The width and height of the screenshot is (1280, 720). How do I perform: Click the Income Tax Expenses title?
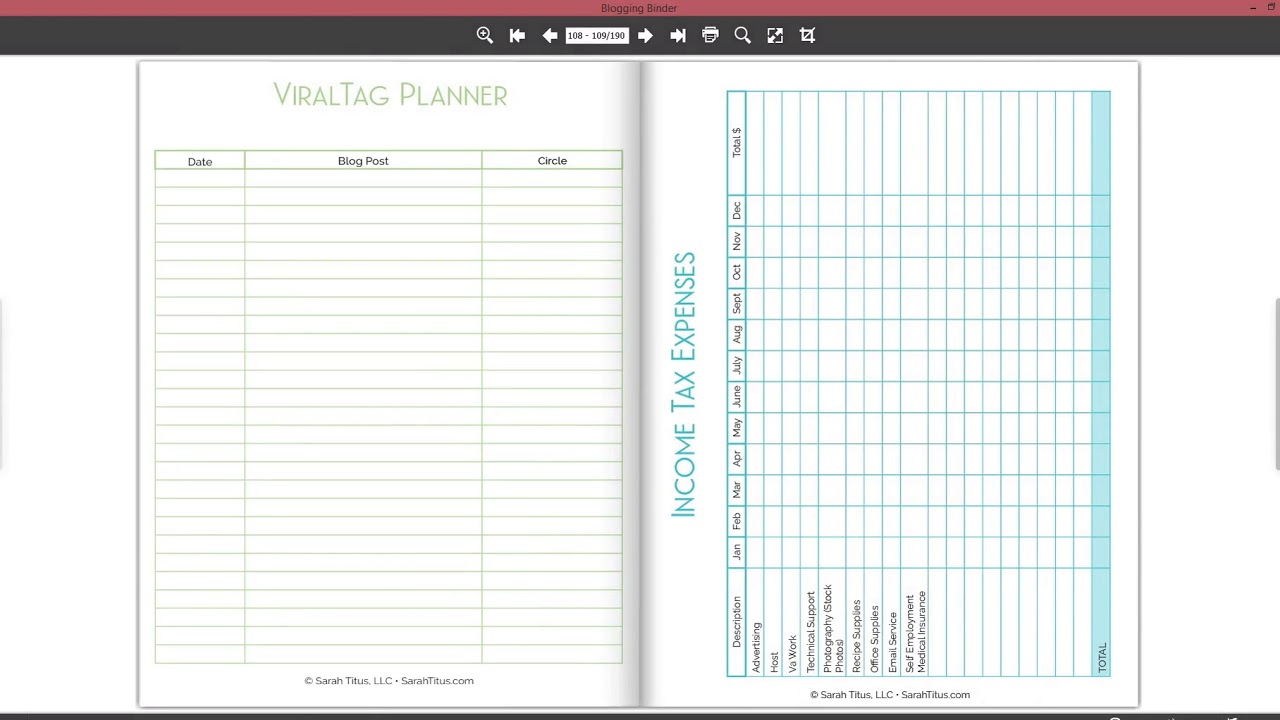pos(683,384)
